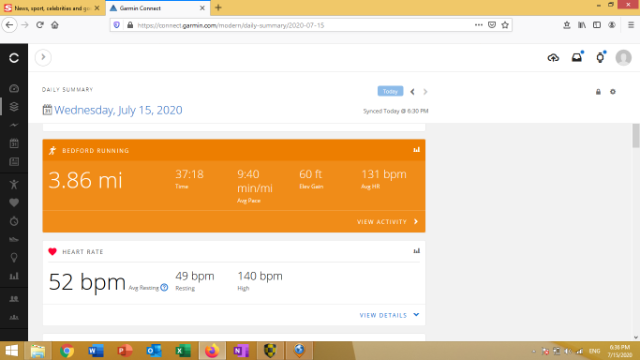Click the 131 bpm Avg HR value

(x=384, y=174)
